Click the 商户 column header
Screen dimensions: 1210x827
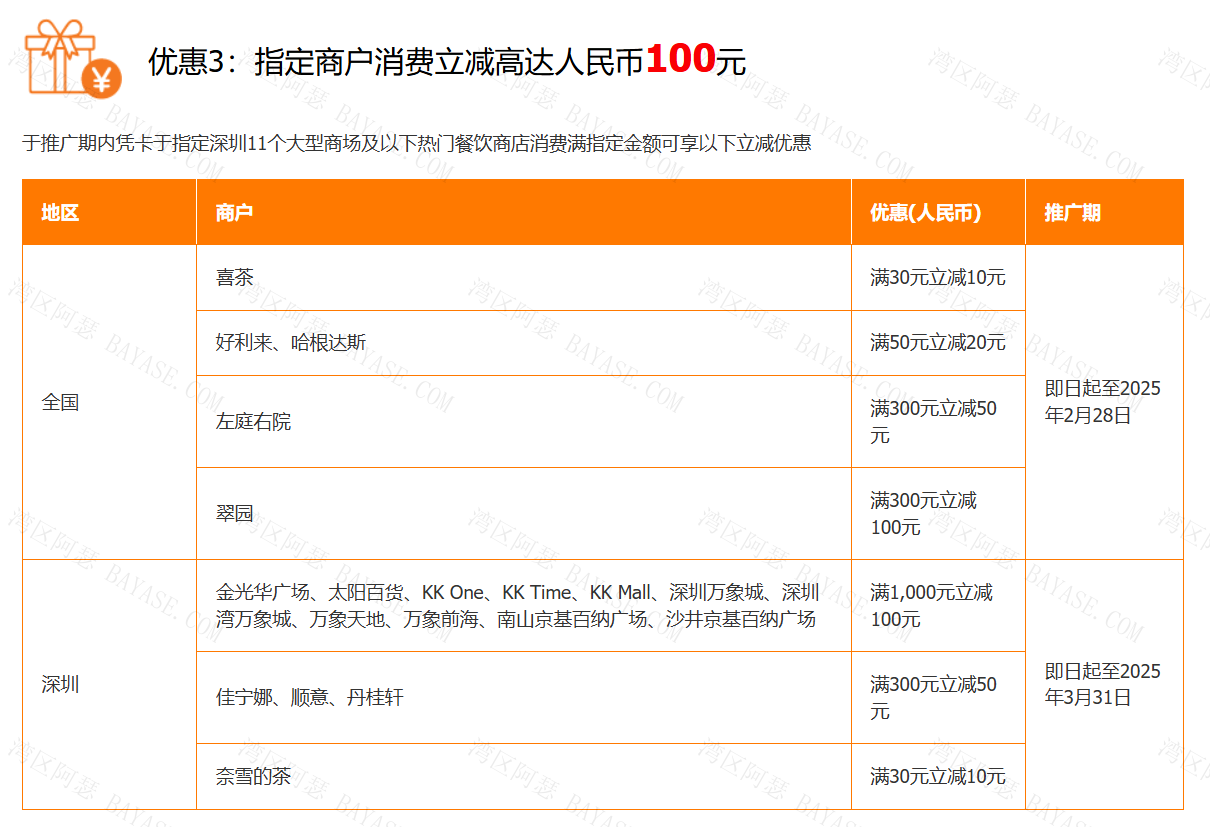524,212
